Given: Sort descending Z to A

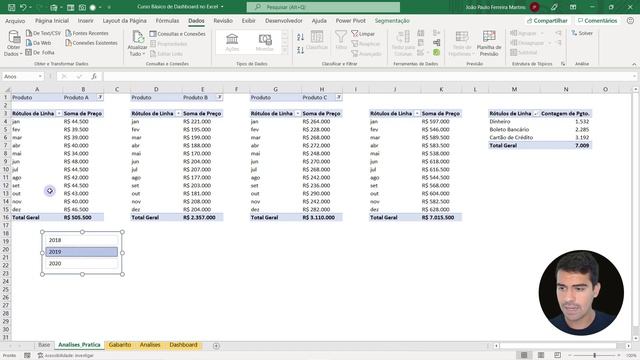Looking at the screenshot, I should 300,50.
